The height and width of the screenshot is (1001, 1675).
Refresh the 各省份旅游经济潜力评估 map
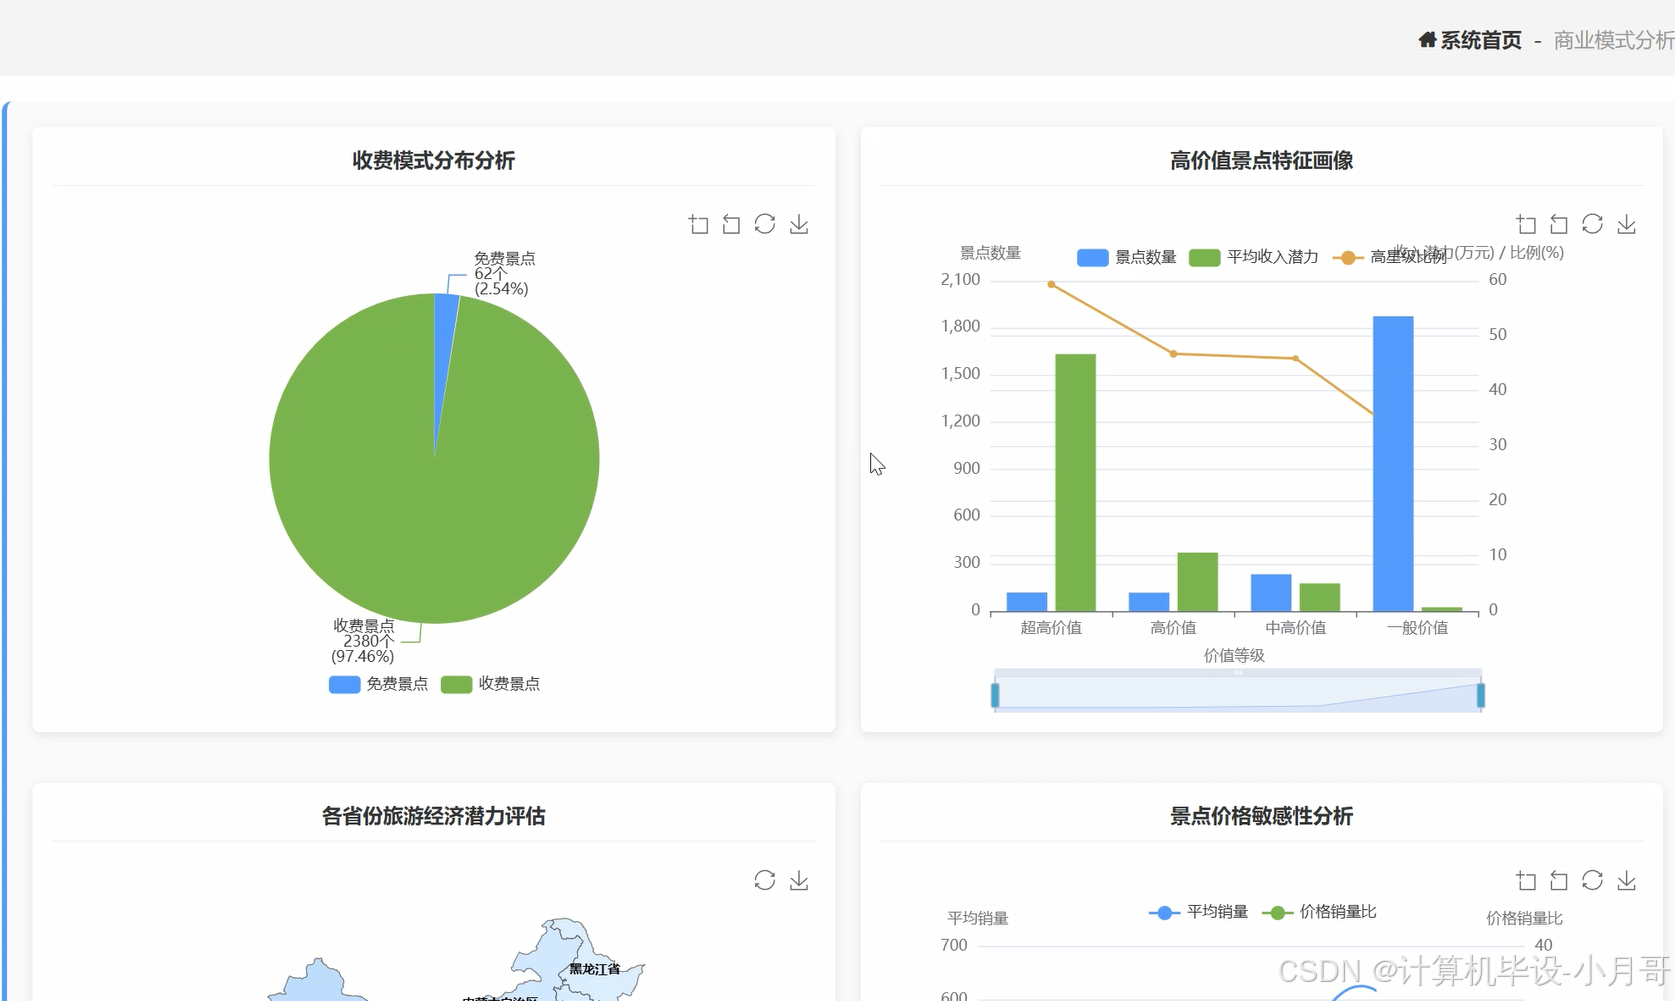(x=765, y=880)
